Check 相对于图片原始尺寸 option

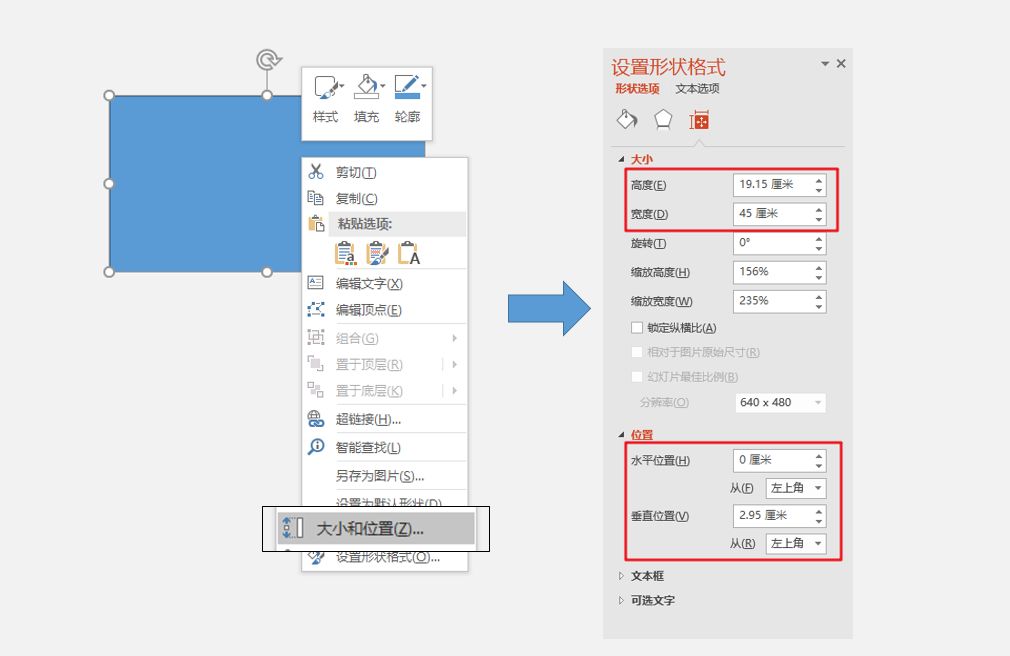click(637, 351)
